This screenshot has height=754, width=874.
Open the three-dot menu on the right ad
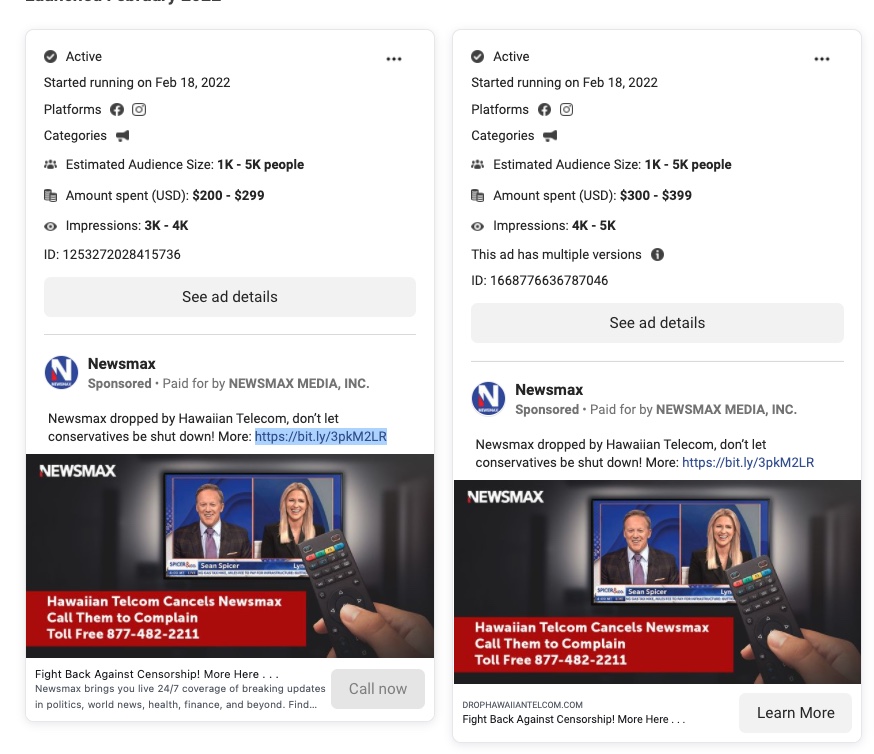click(x=822, y=58)
